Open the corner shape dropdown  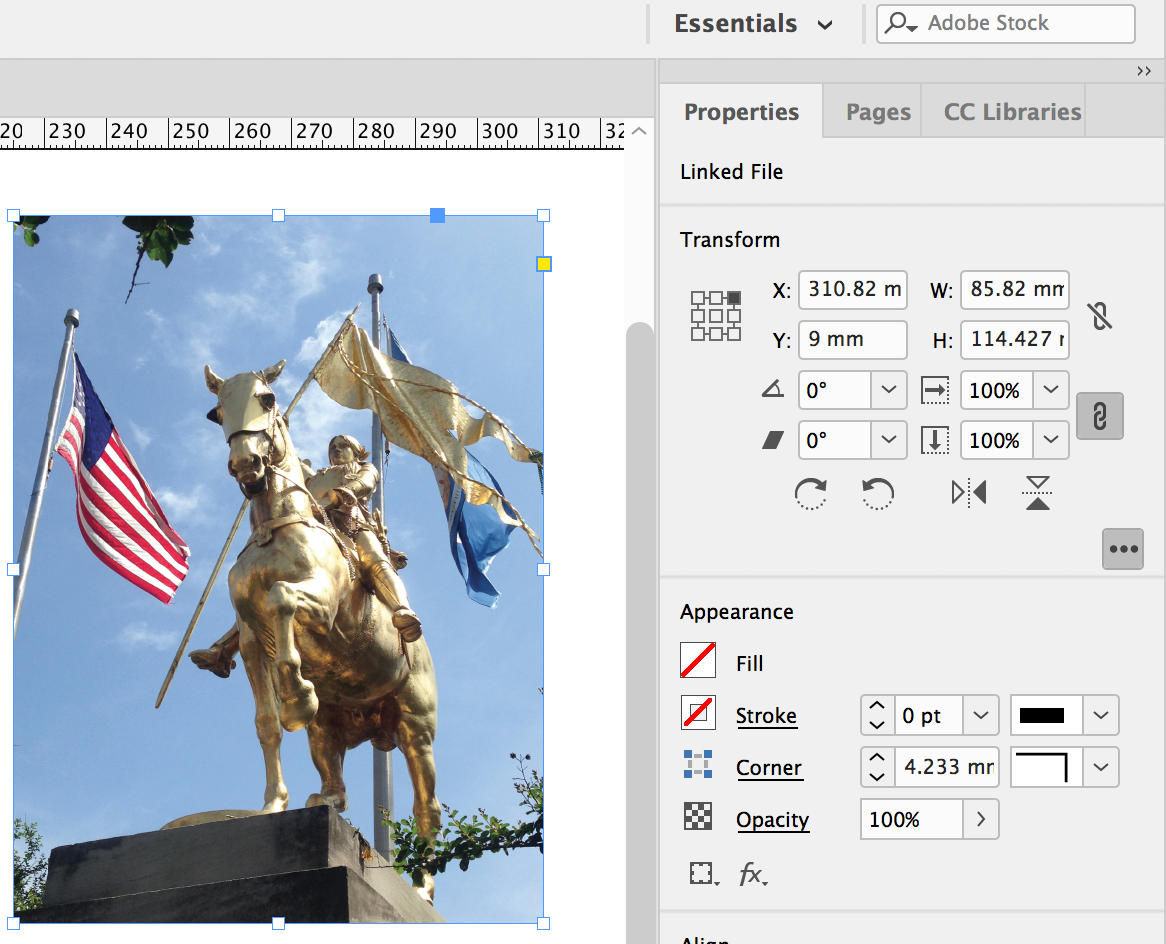pyautogui.click(x=1101, y=767)
